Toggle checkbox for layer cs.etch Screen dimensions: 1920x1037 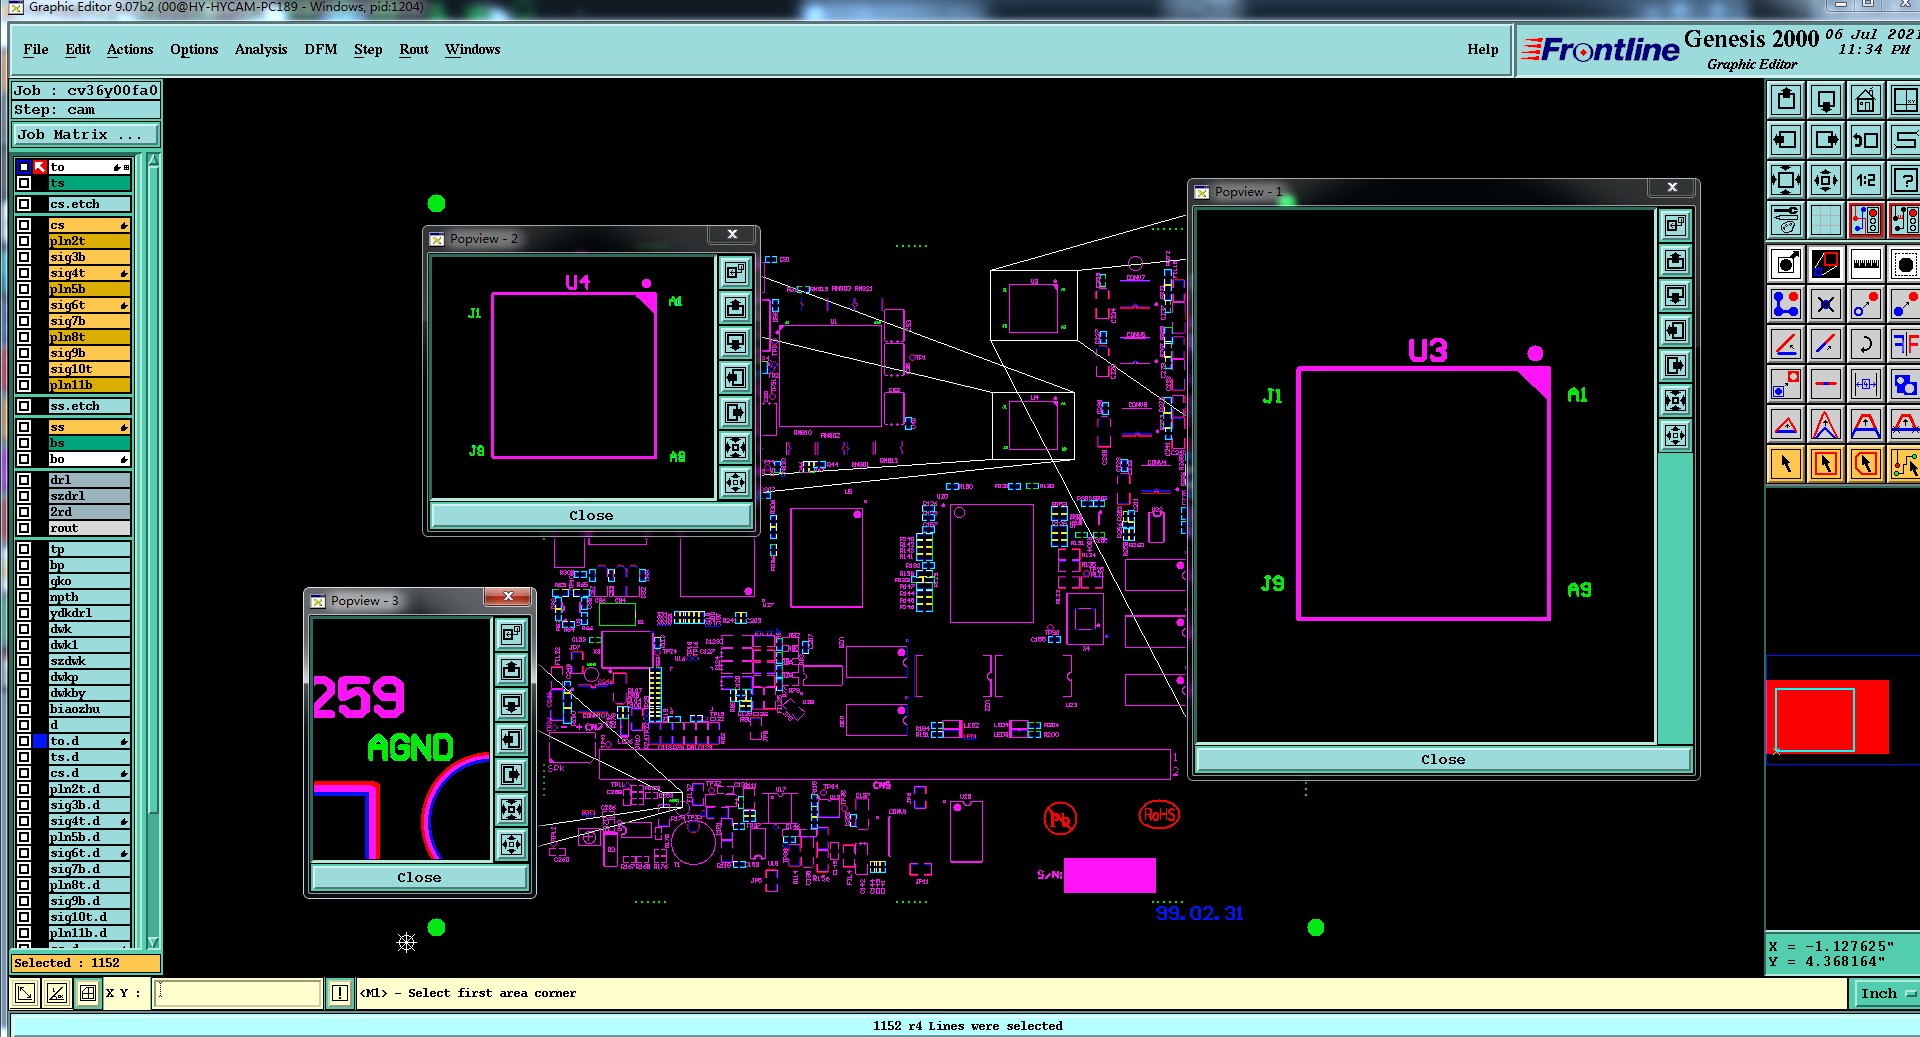click(24, 204)
